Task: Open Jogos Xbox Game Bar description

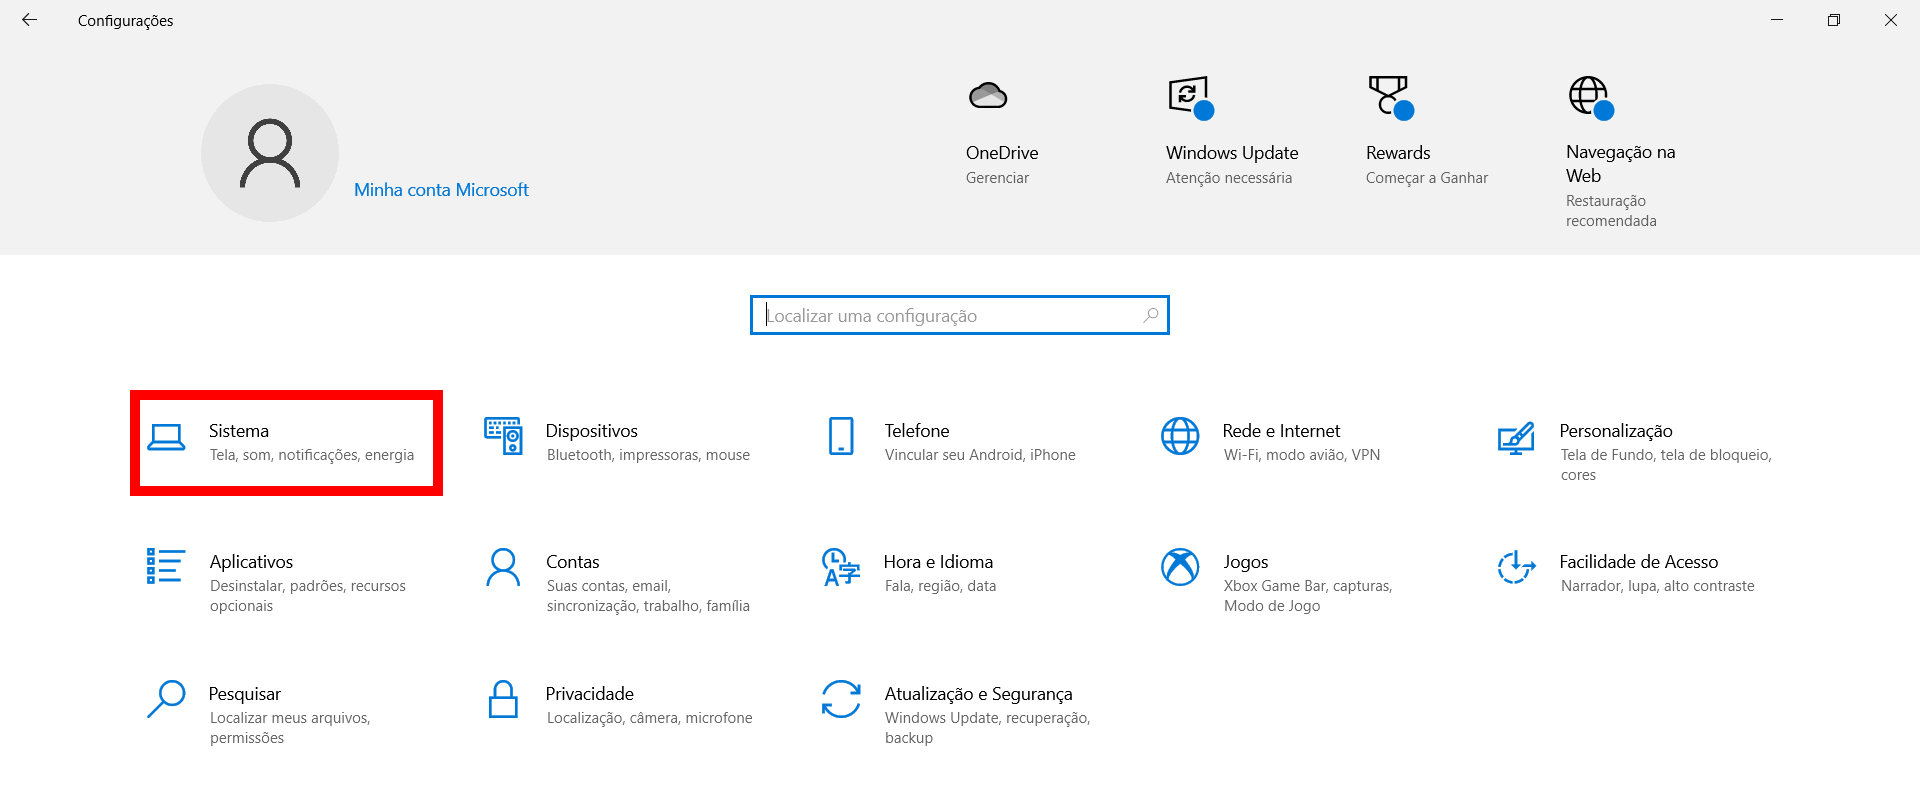Action: (x=1308, y=596)
